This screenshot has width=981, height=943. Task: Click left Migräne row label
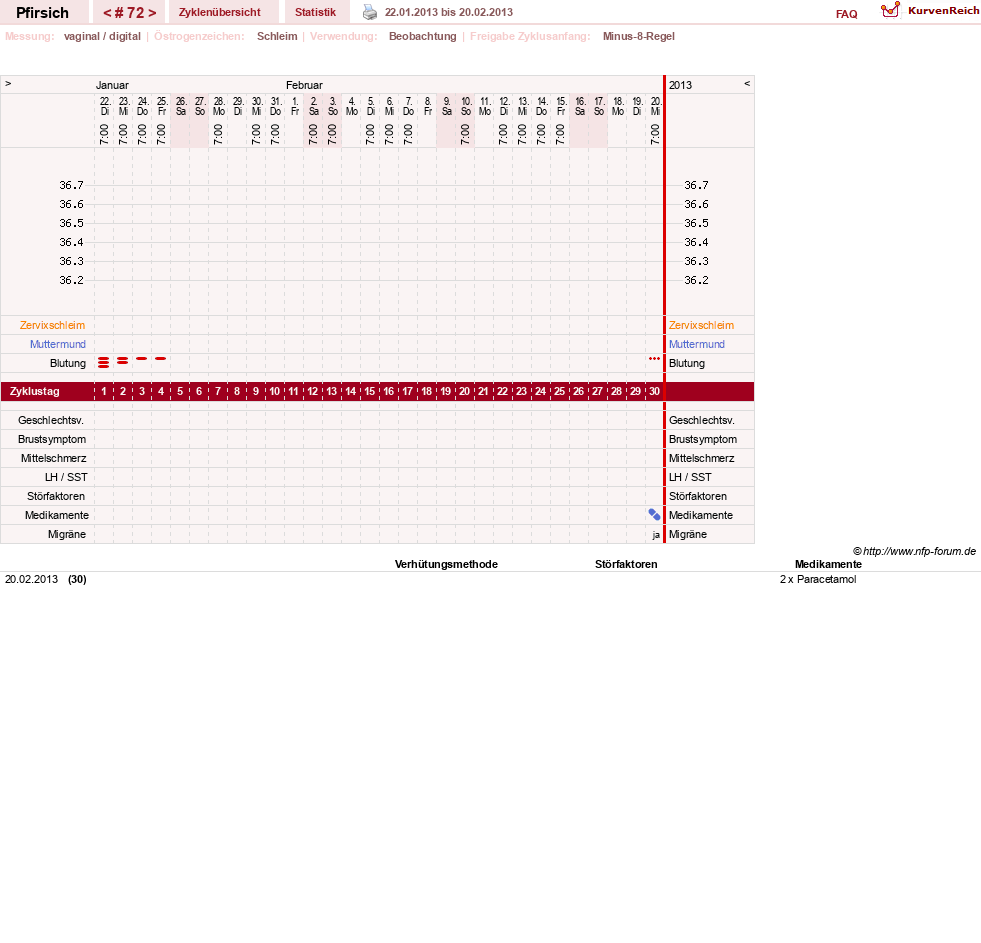click(67, 534)
